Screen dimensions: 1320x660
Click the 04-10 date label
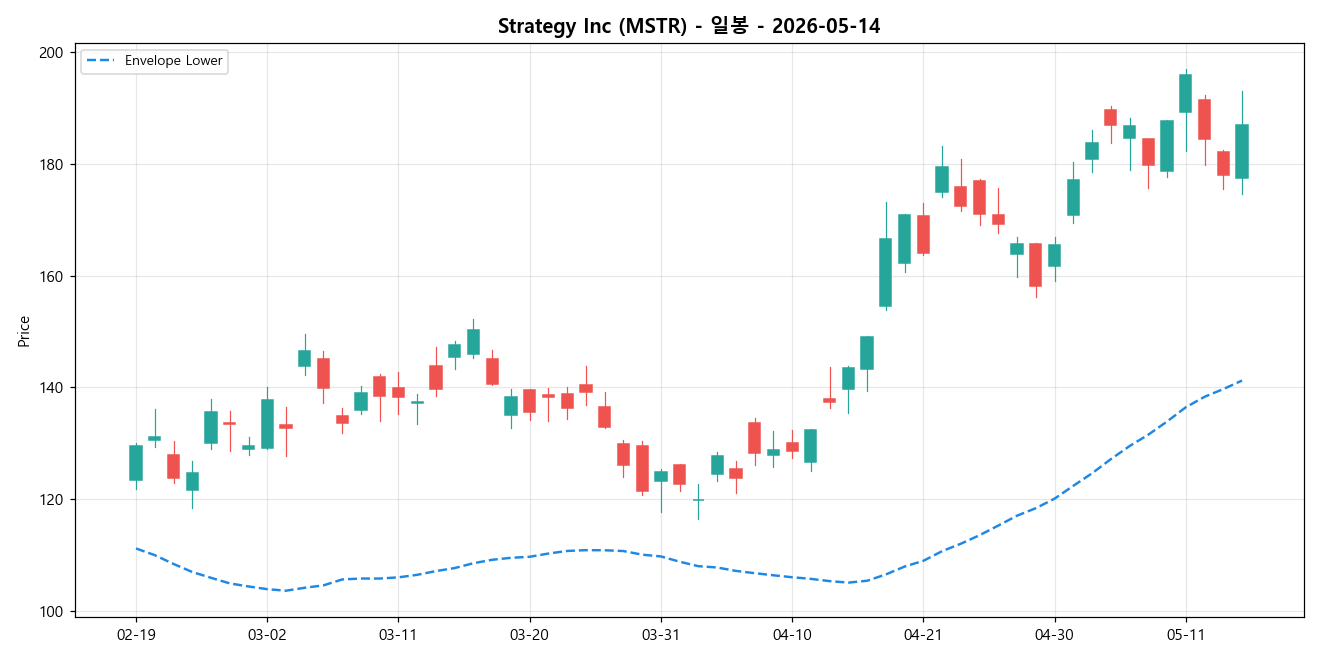pos(792,634)
